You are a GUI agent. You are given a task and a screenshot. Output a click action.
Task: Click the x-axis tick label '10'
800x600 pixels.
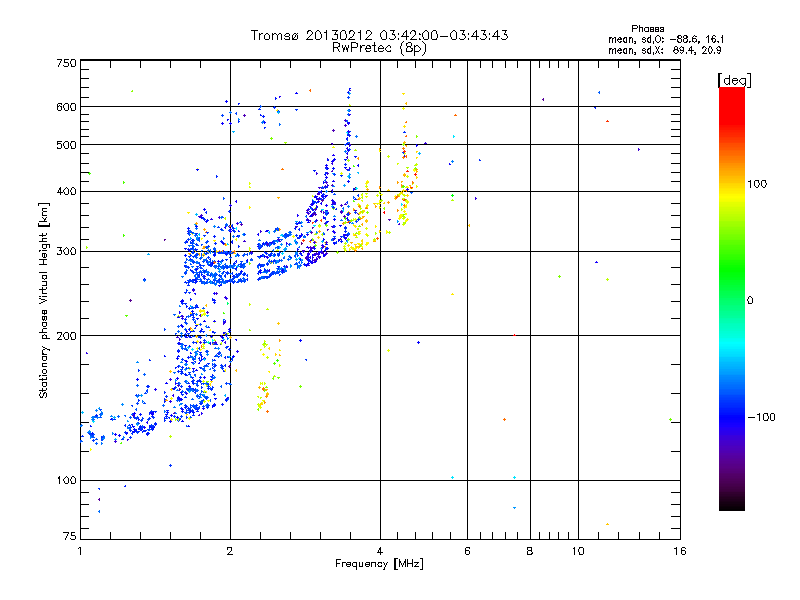578,551
